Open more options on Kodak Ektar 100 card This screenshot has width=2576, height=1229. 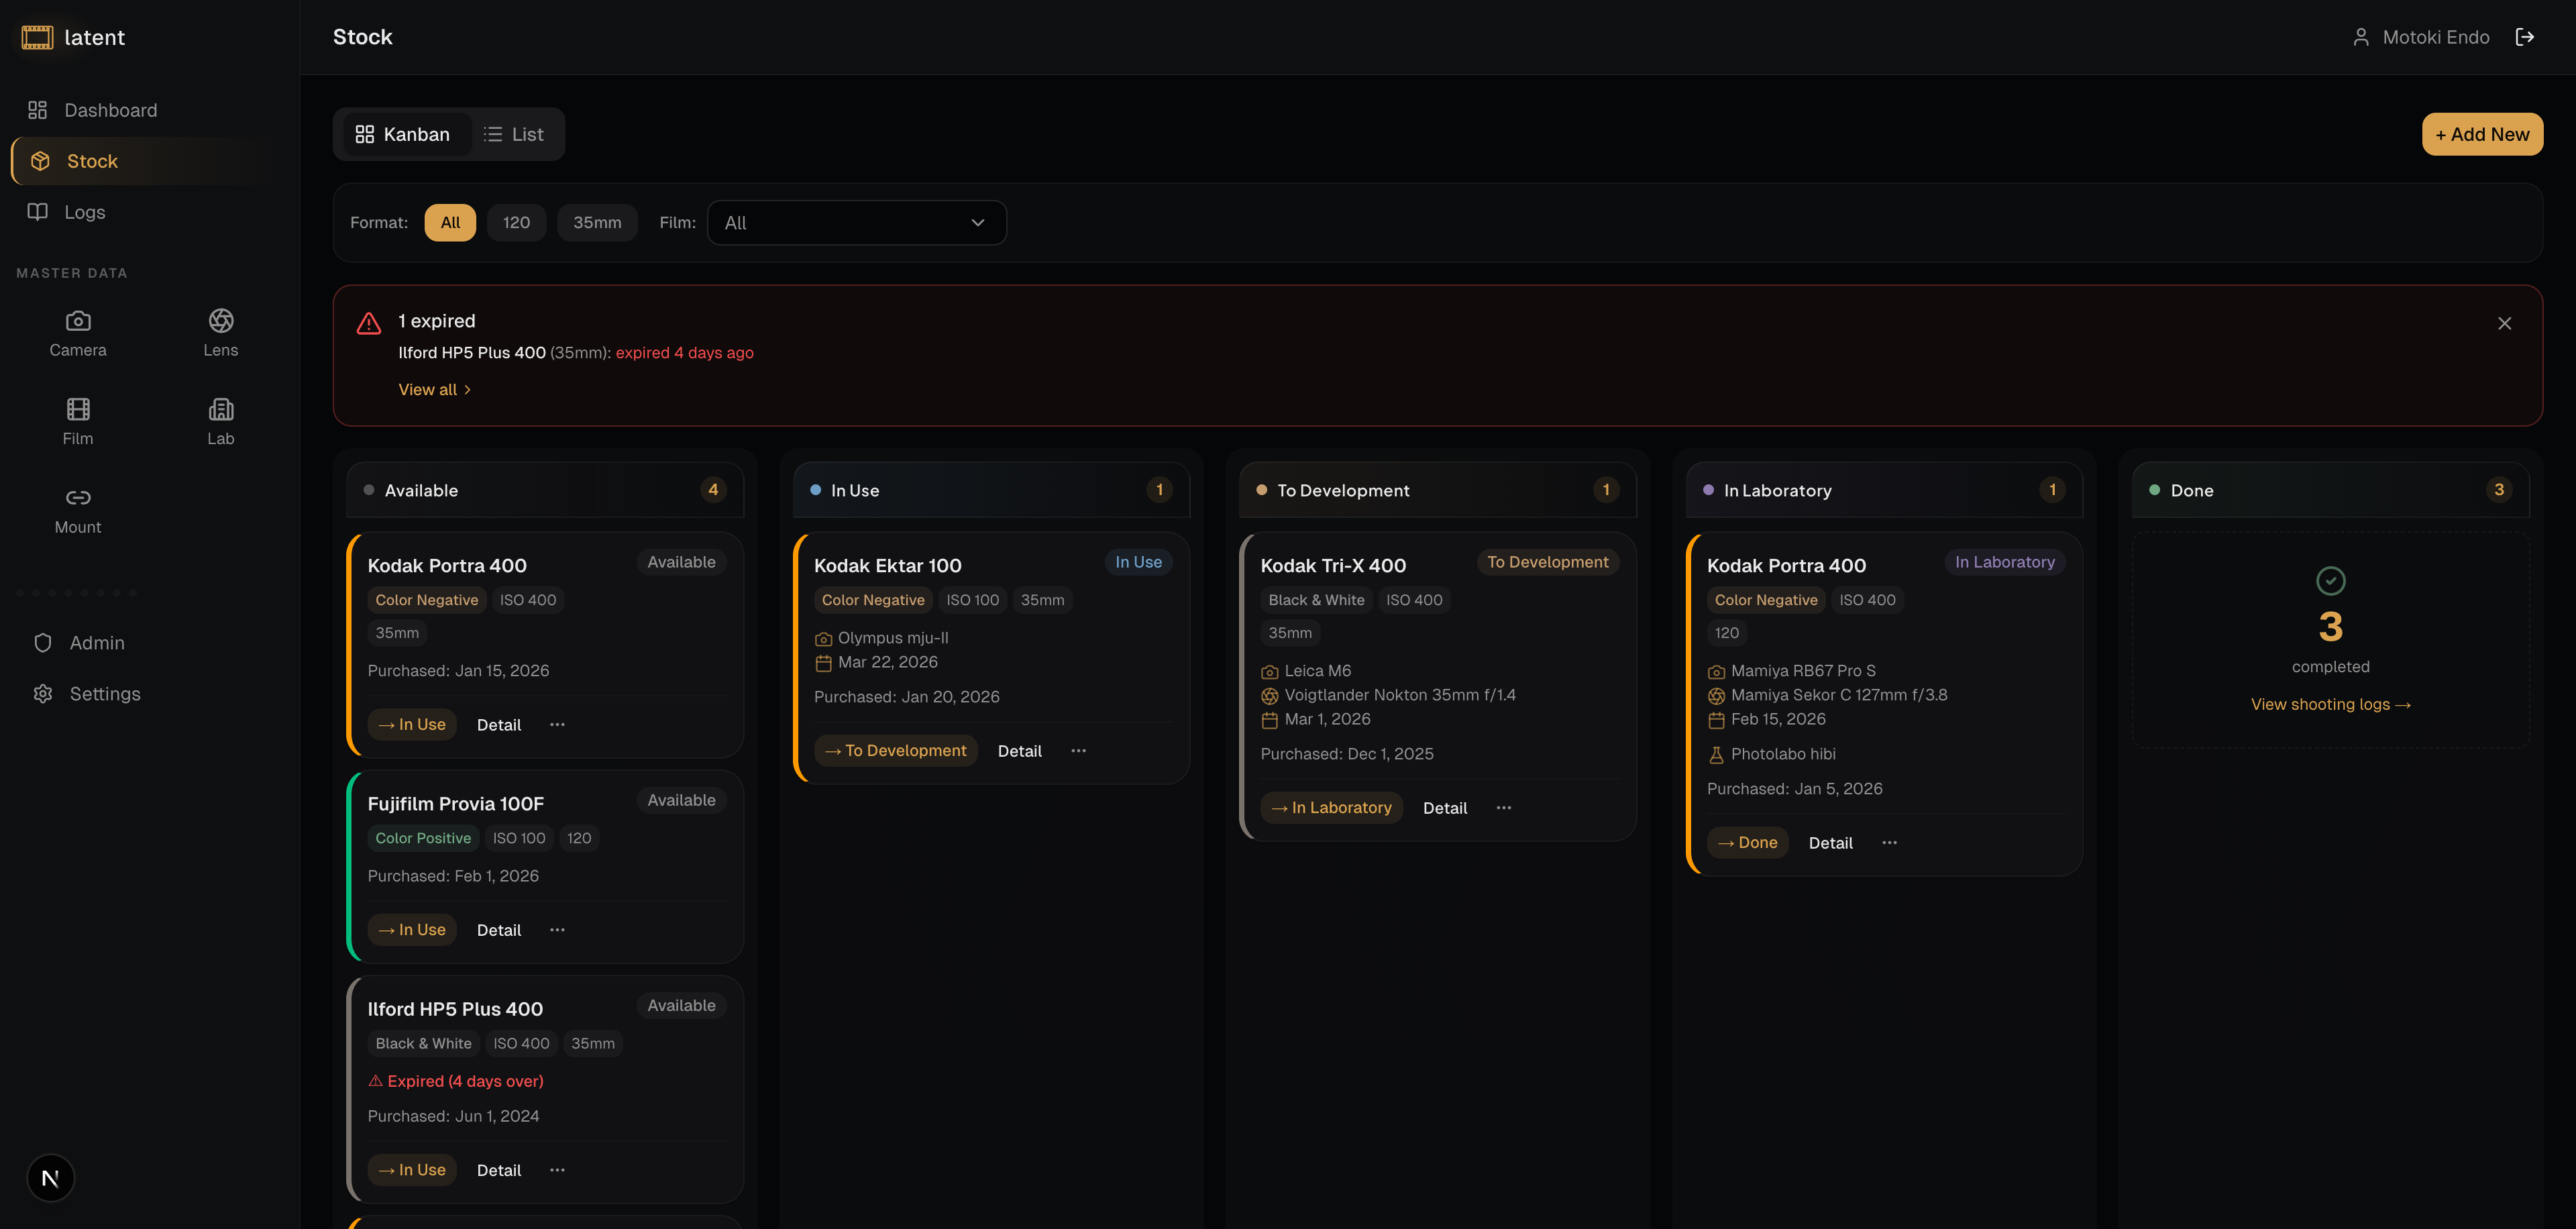pyautogui.click(x=1078, y=751)
